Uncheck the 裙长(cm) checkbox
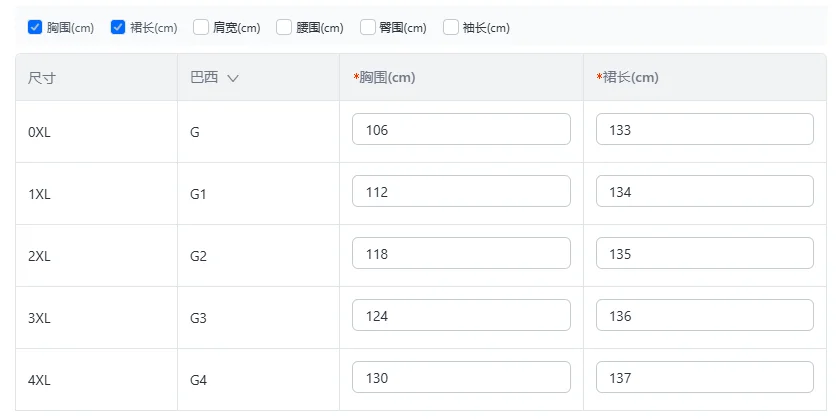836x419 pixels. pos(118,28)
